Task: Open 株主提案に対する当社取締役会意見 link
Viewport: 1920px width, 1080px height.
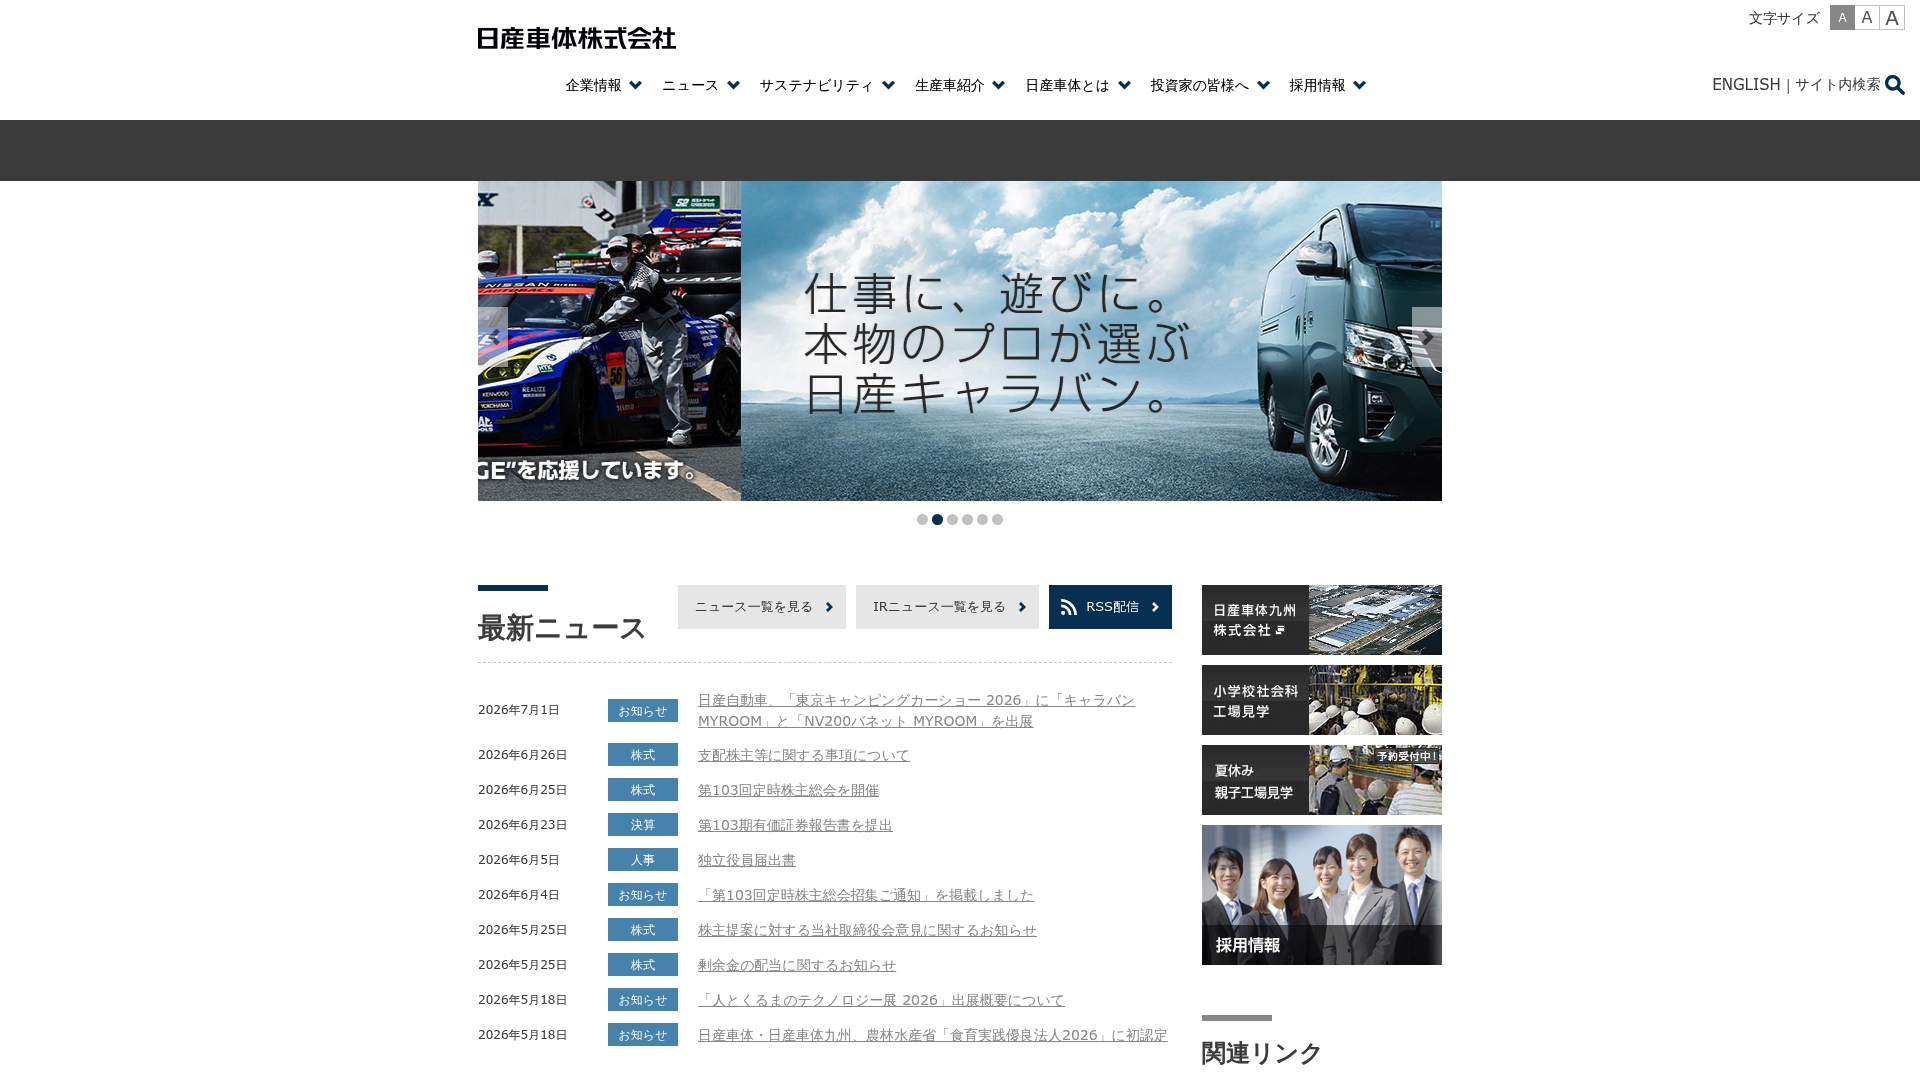Action: [867, 930]
